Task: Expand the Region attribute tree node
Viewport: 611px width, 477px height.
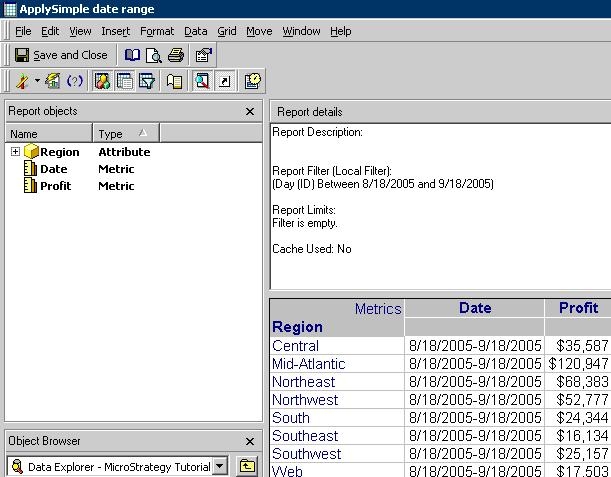Action: (x=15, y=152)
